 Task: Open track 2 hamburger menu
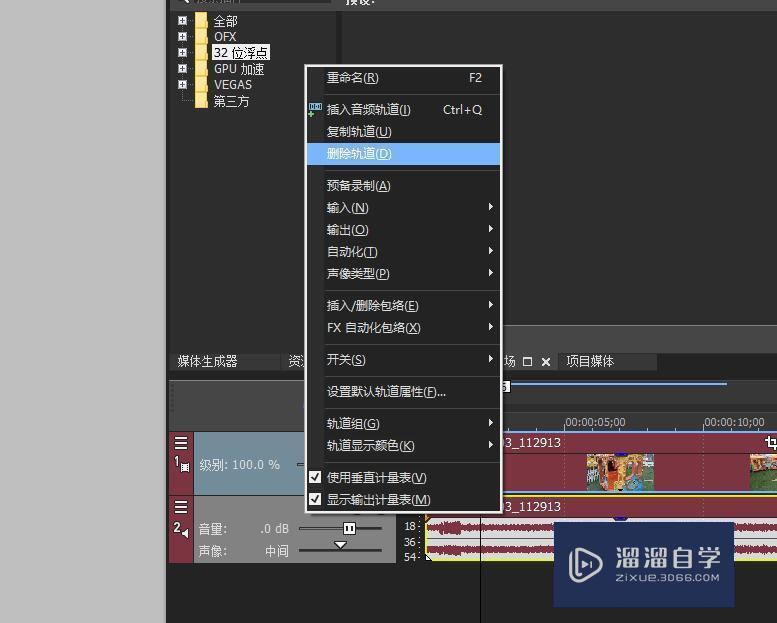pos(181,507)
